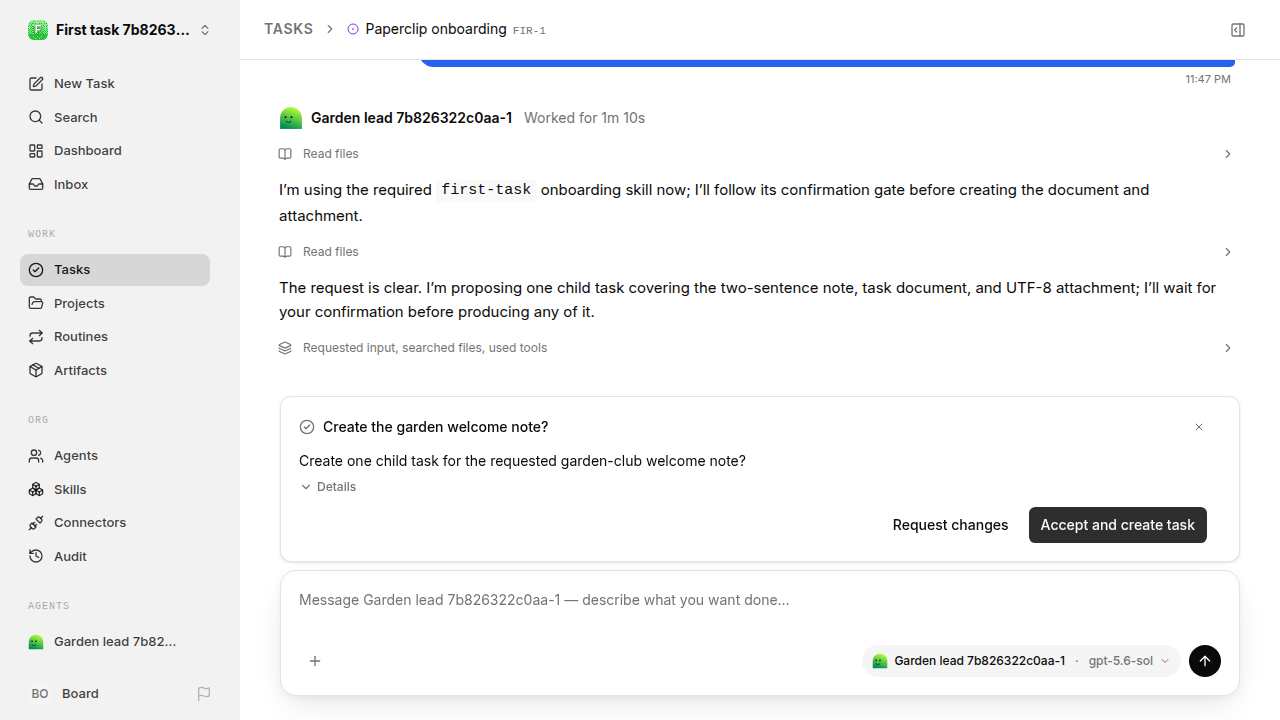Click Skills label in sidebar
This screenshot has width=1280, height=720.
pos(70,490)
